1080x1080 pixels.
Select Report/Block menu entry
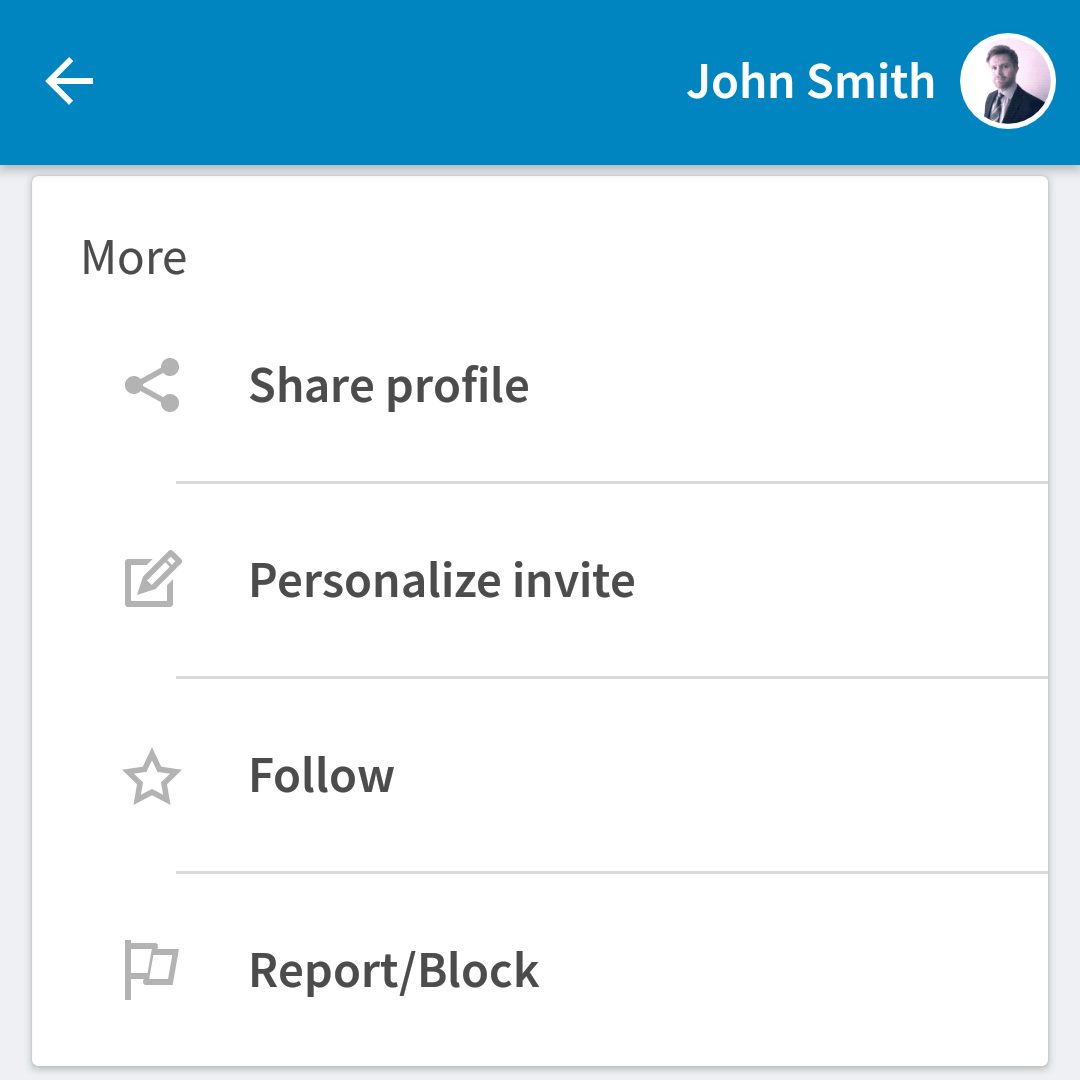click(x=540, y=970)
